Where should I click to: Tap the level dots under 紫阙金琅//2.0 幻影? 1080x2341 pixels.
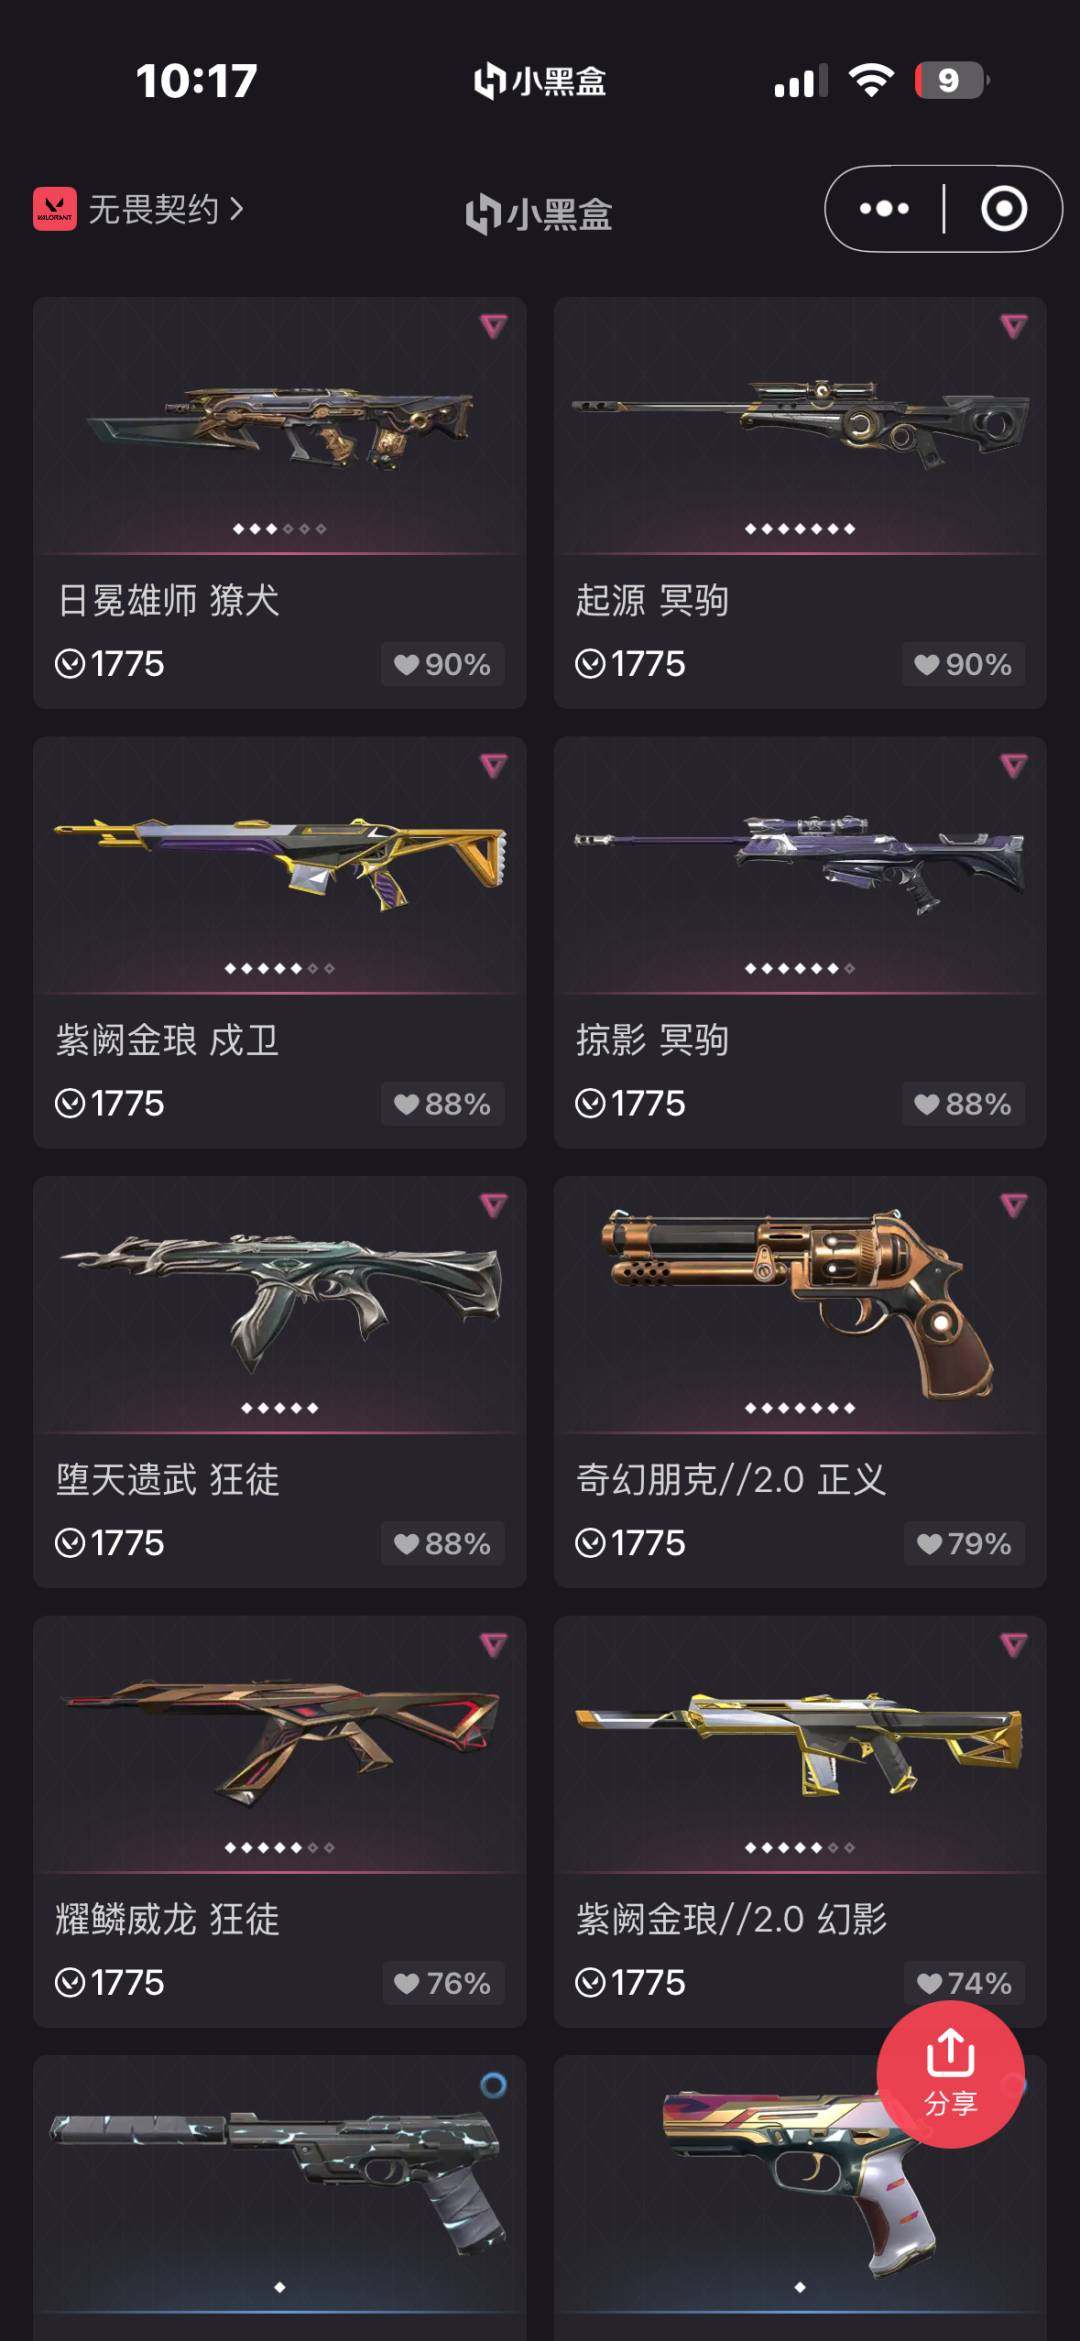[800, 1848]
